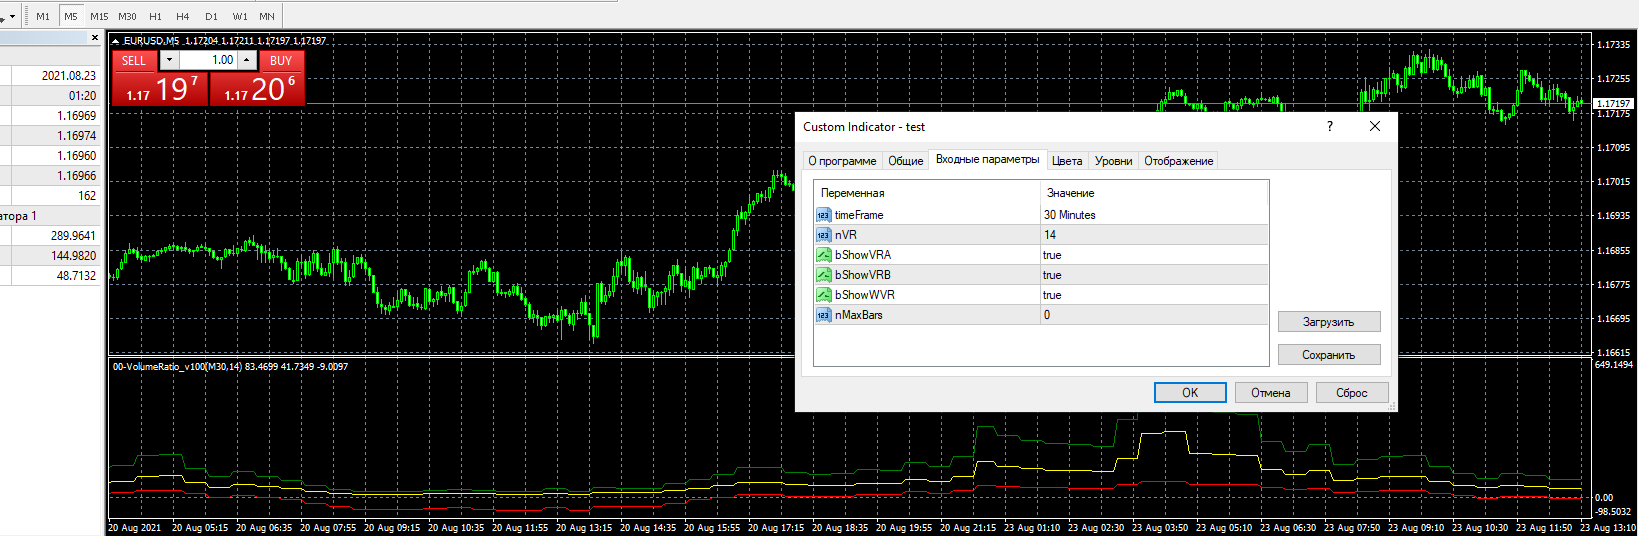Click Загрузить to load parameters
The width and height of the screenshot is (1639, 536).
pyautogui.click(x=1329, y=322)
